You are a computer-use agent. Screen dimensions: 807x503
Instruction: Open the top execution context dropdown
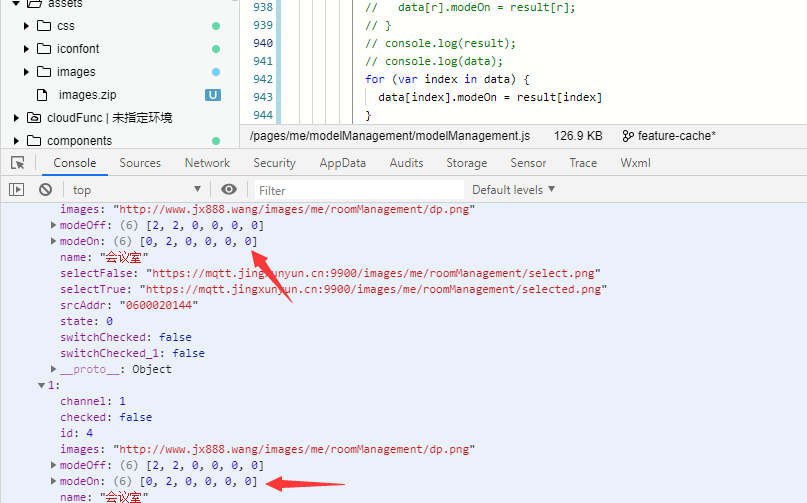coord(136,189)
